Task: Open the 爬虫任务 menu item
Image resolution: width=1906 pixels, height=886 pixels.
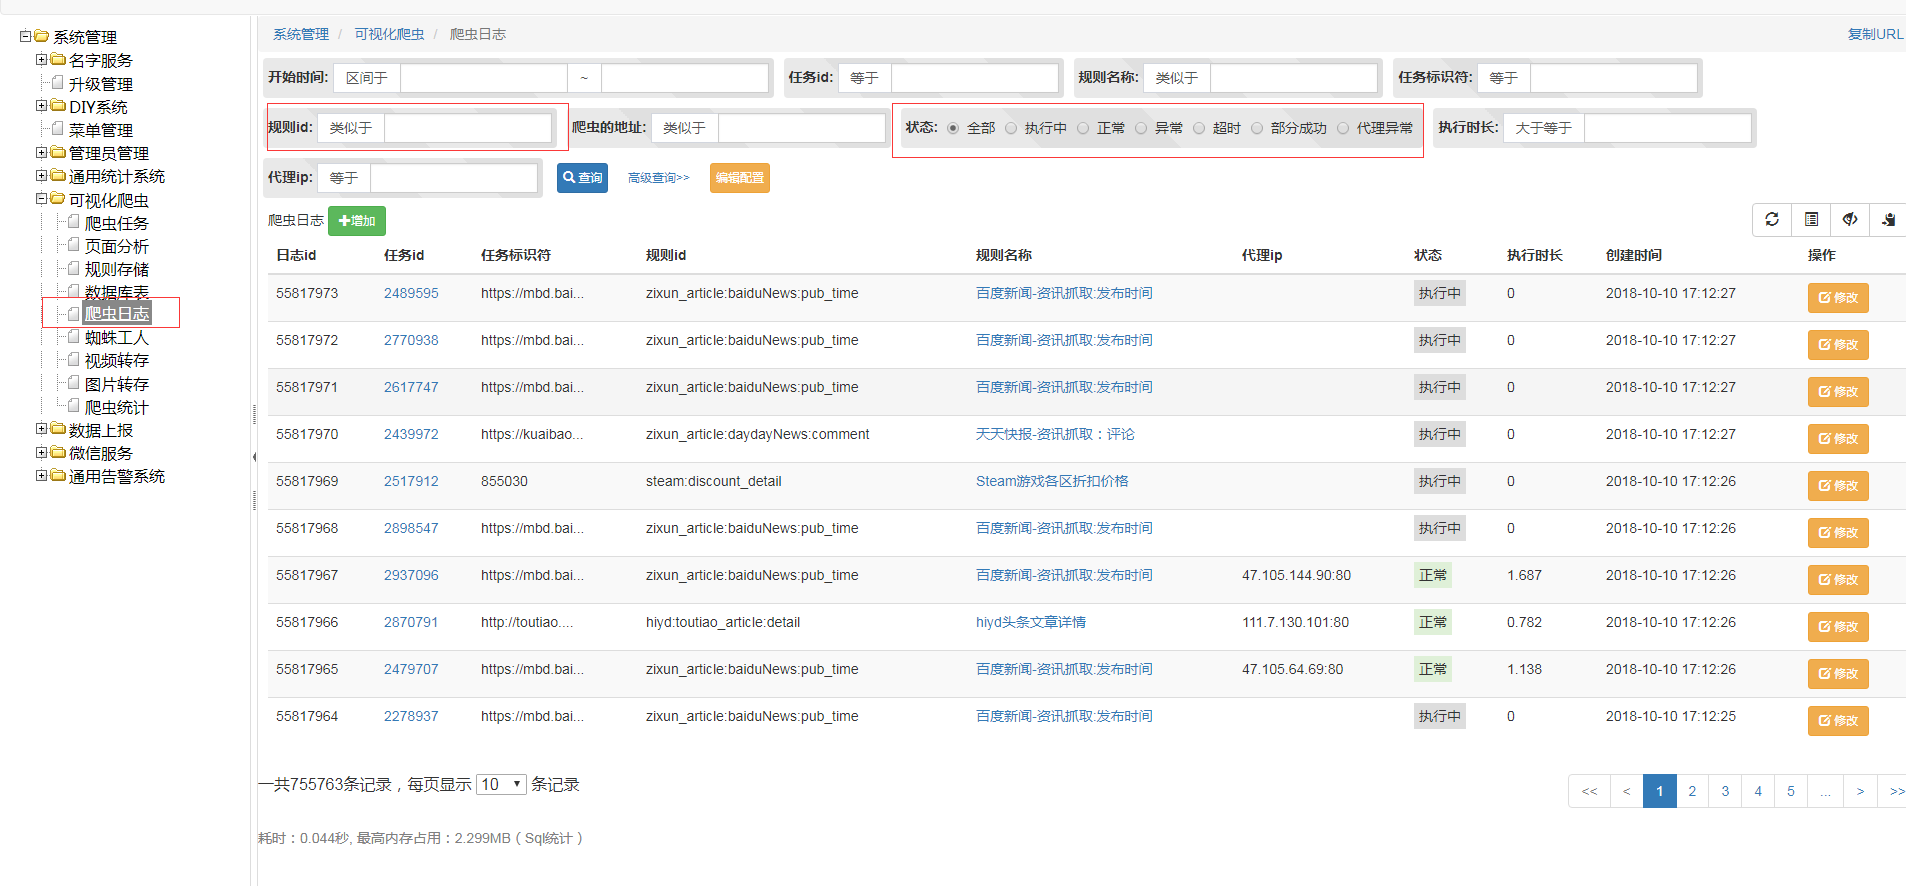Action: (x=116, y=223)
